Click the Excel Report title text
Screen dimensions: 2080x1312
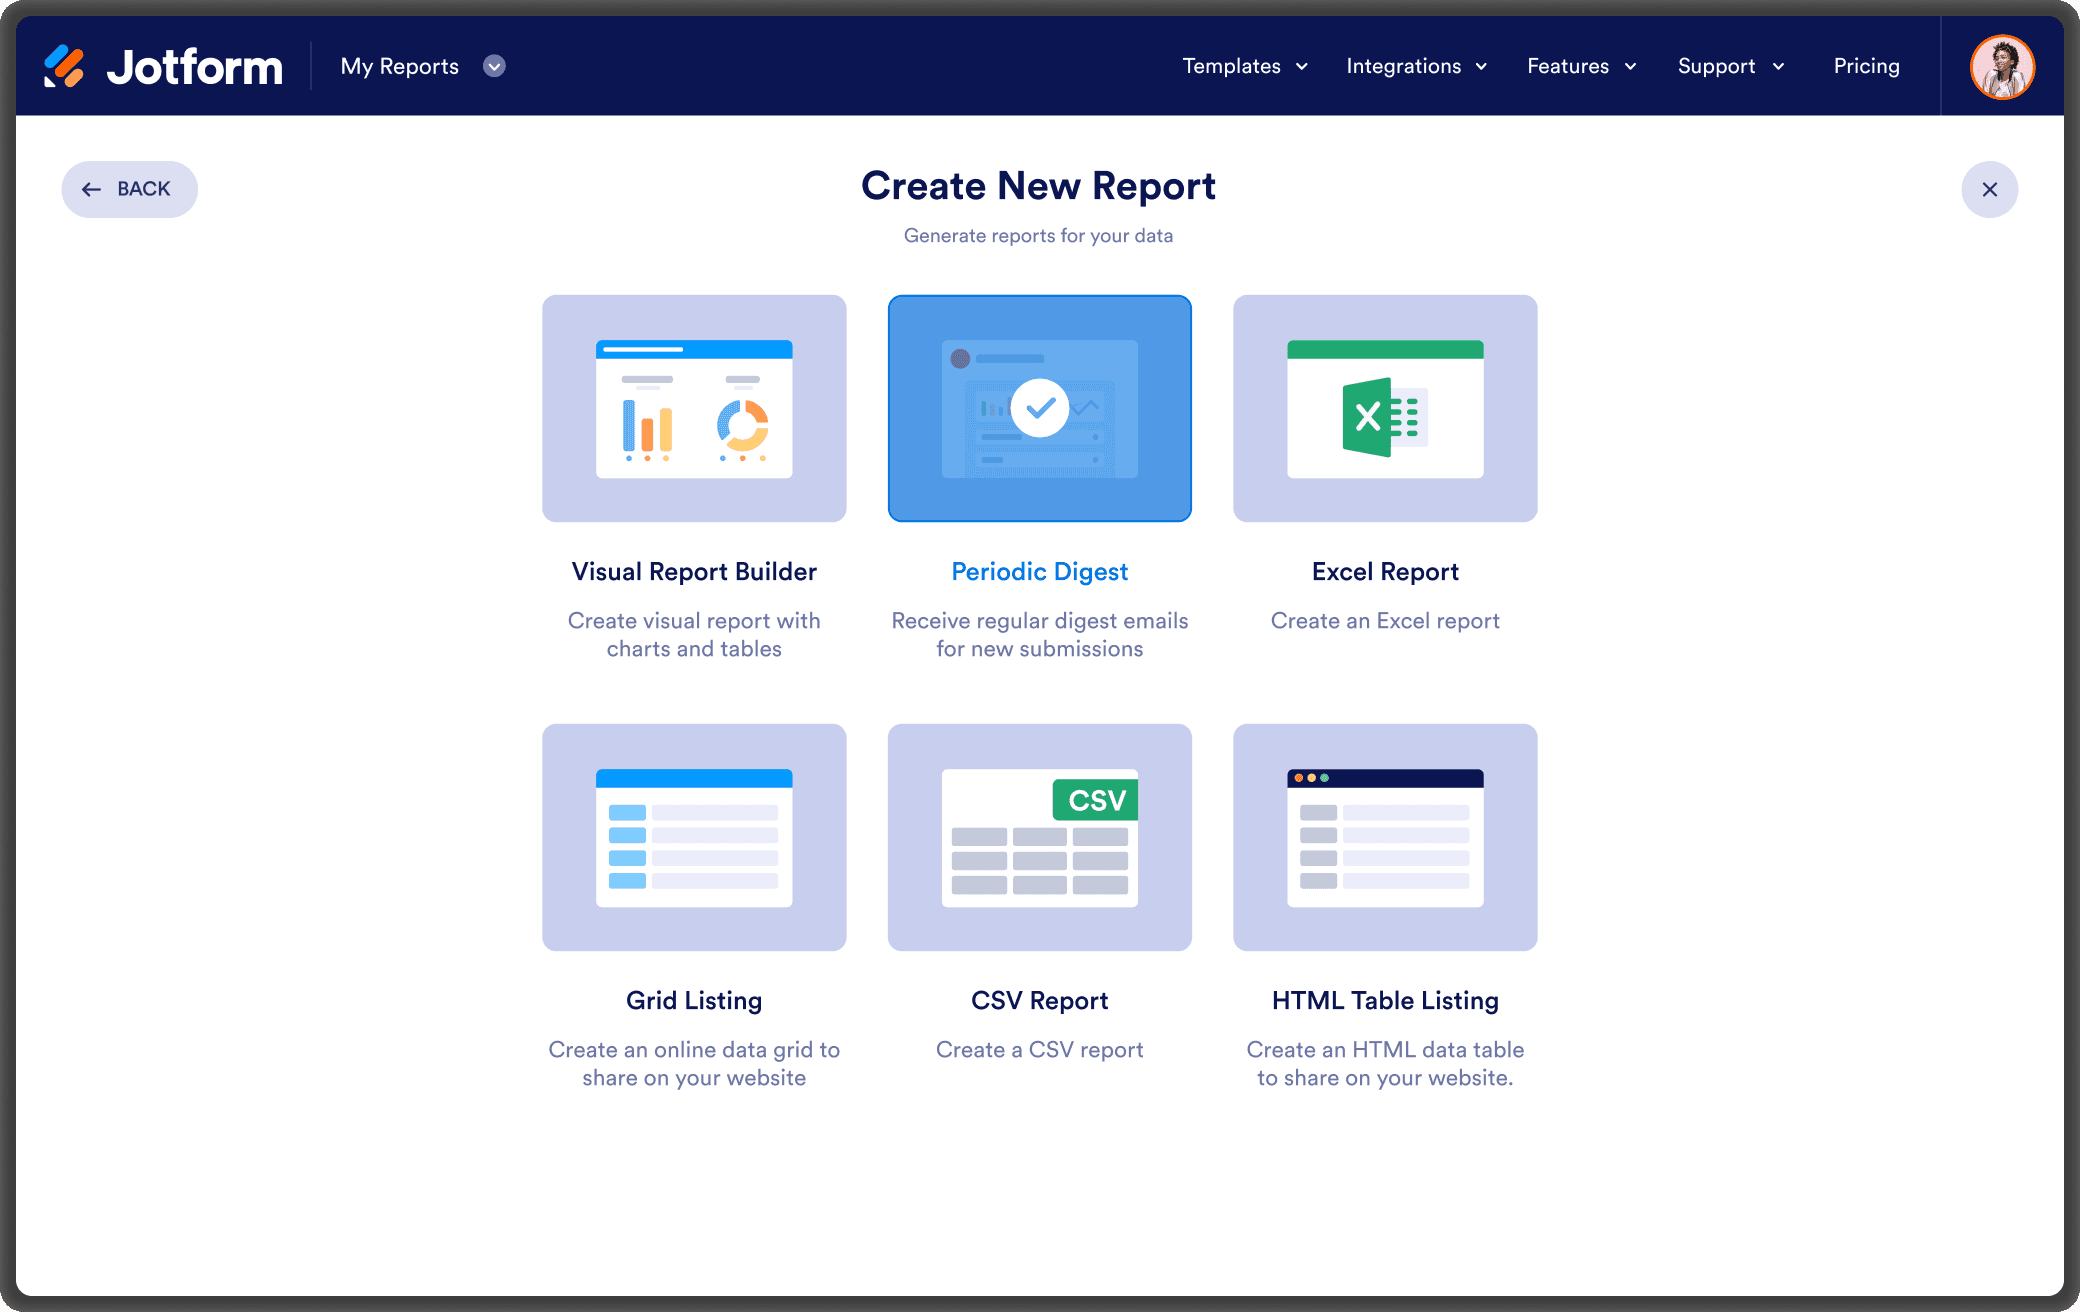pyautogui.click(x=1385, y=572)
